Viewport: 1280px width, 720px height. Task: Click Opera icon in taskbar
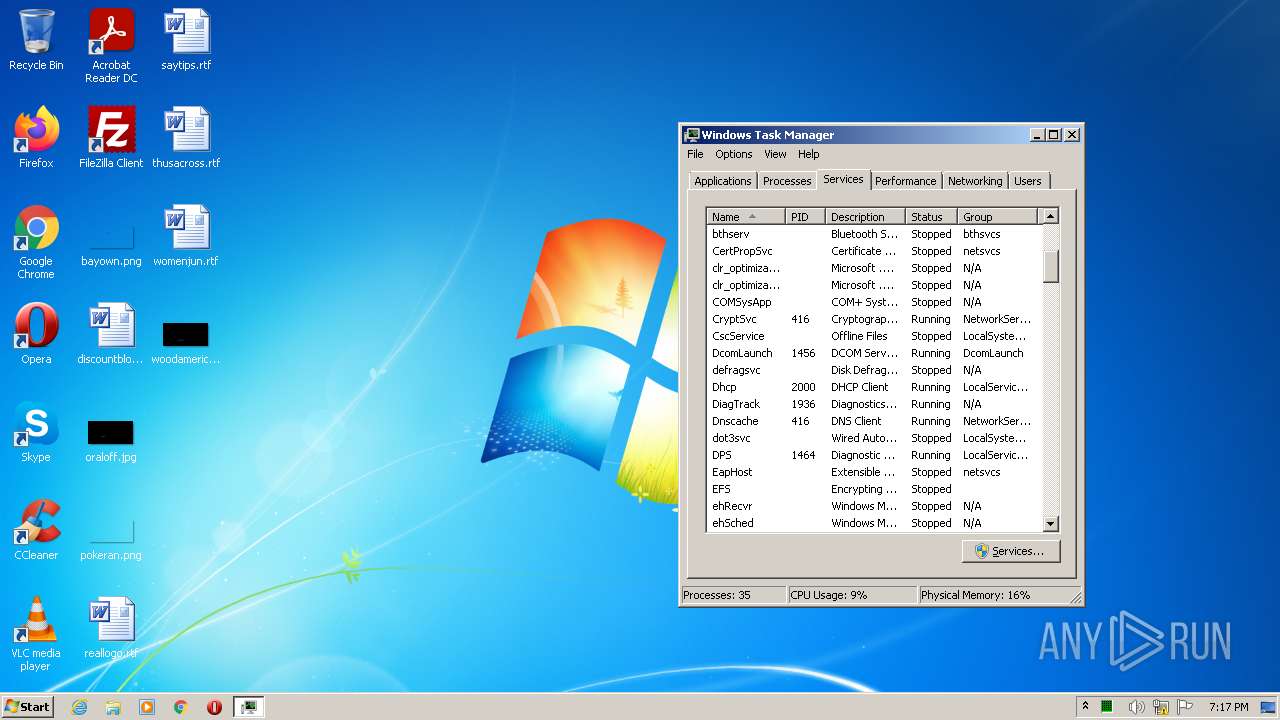tap(214, 707)
